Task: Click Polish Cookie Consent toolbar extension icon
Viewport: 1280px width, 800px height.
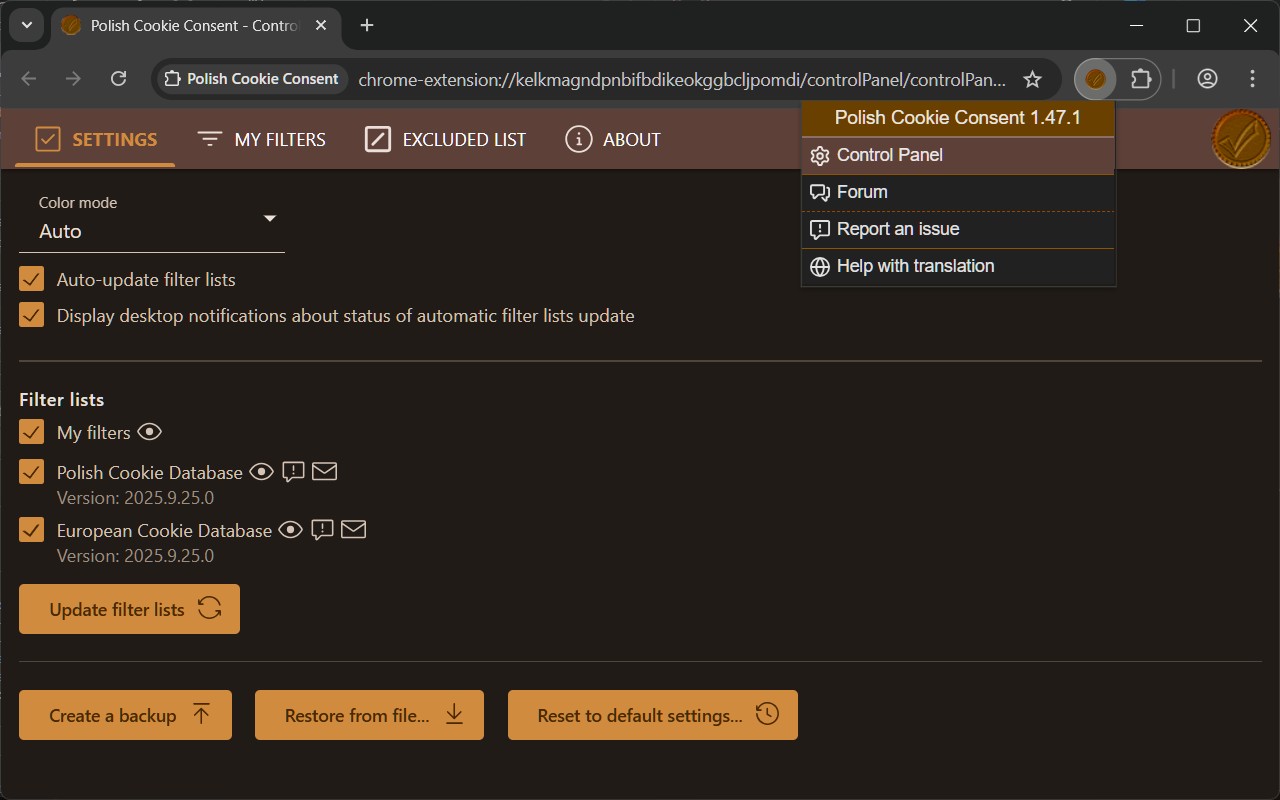Action: coord(1095,79)
